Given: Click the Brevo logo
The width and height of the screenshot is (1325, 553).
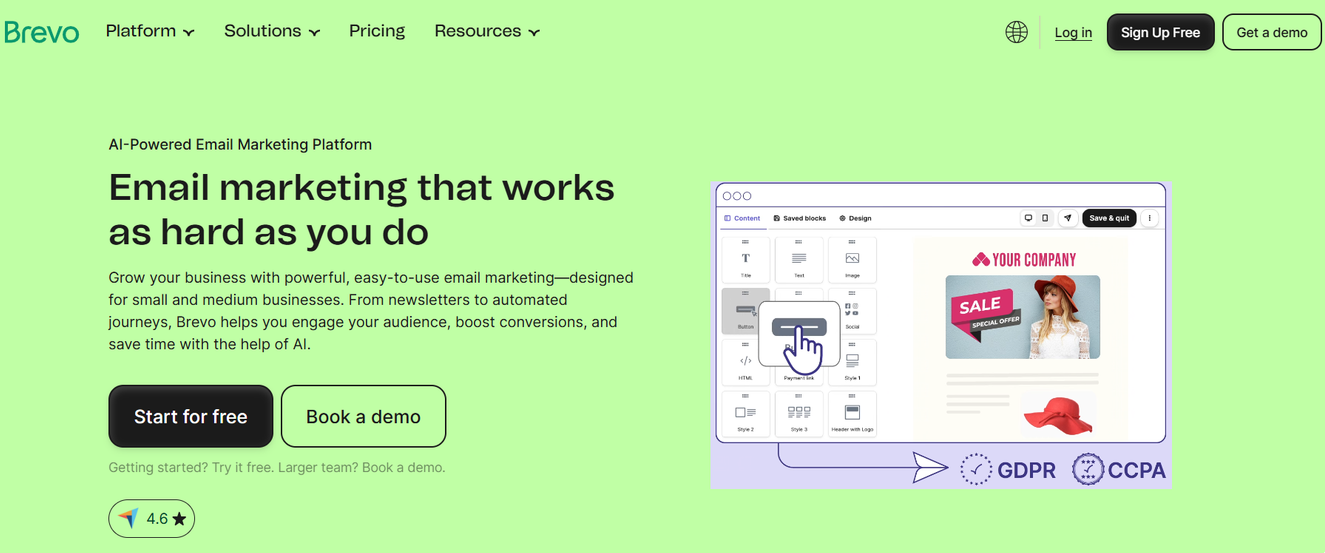Looking at the screenshot, I should 42,32.
